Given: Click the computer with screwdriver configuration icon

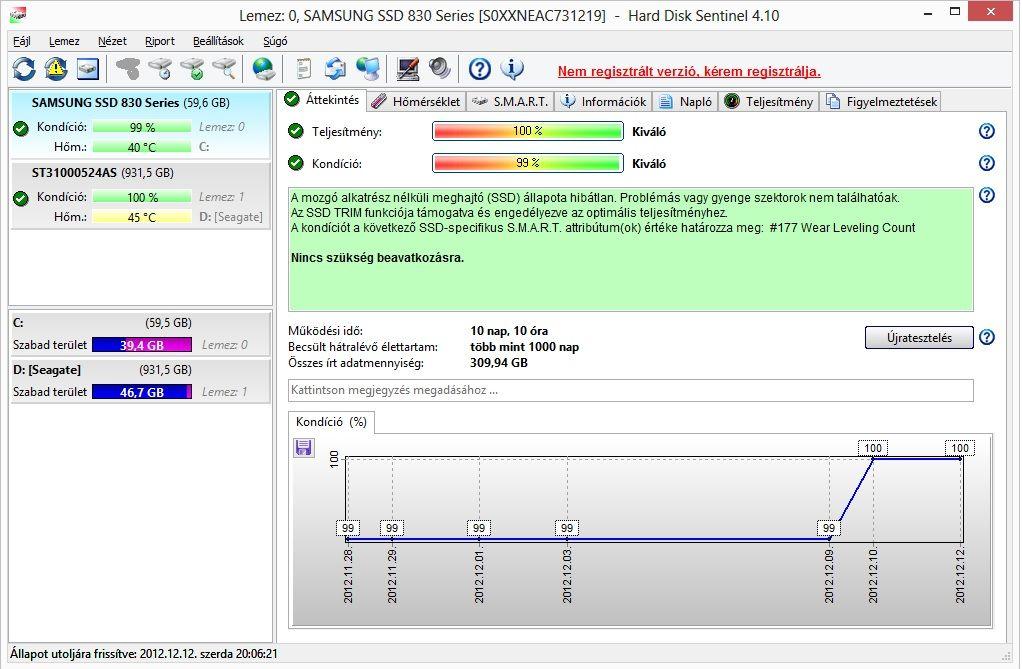Looking at the screenshot, I should (407, 69).
